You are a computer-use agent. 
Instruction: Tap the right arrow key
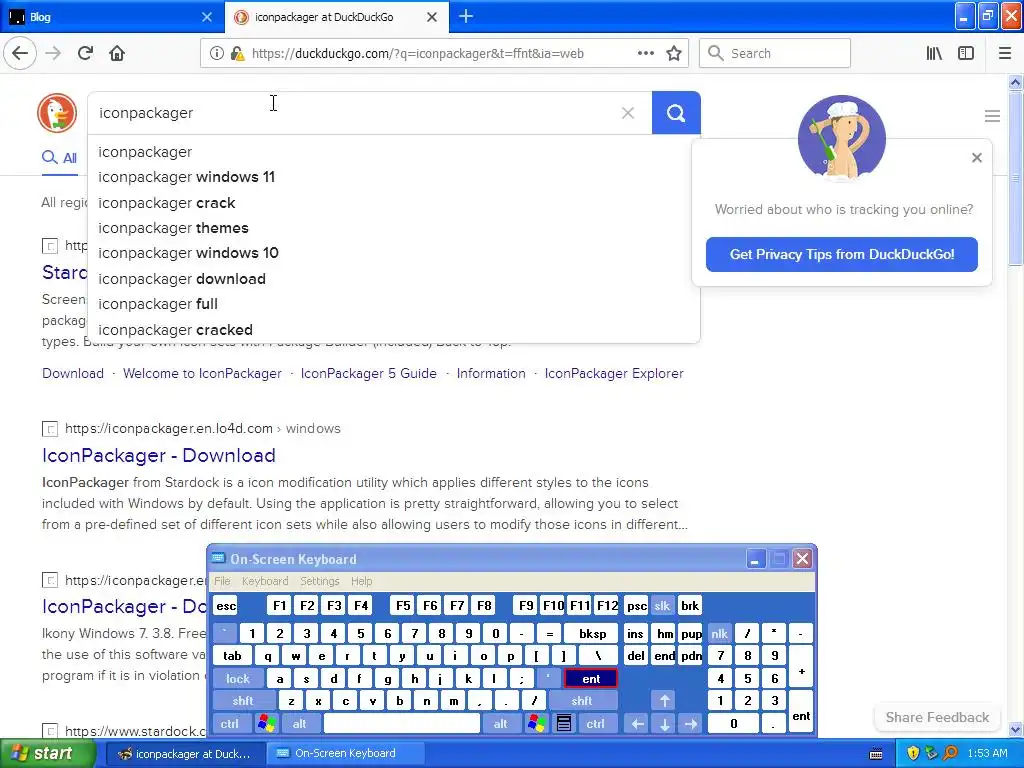tap(690, 724)
